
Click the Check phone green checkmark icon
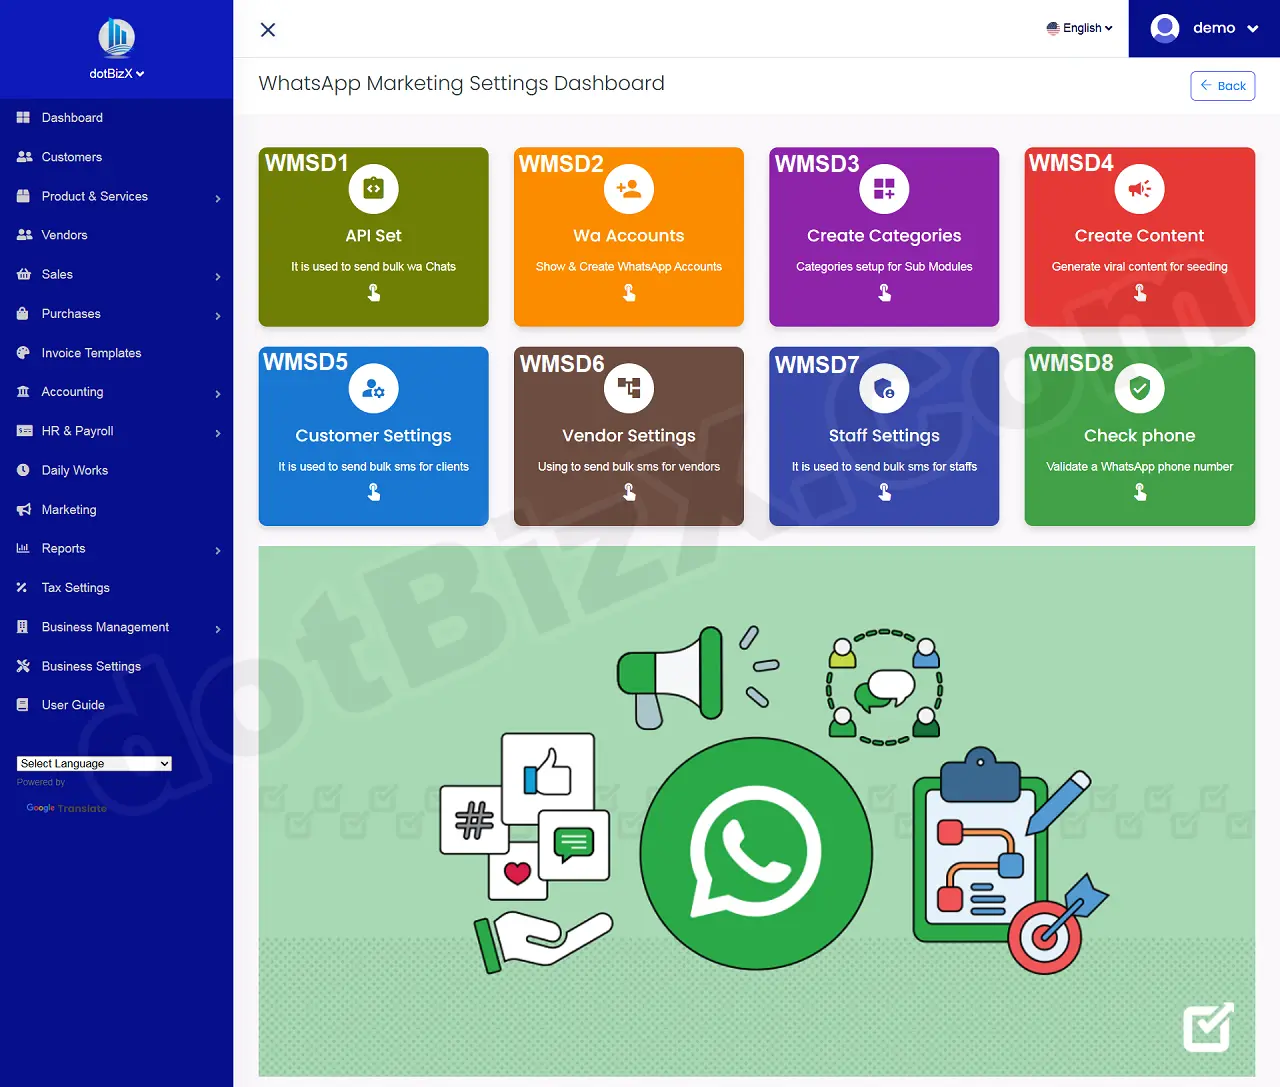click(x=1139, y=388)
